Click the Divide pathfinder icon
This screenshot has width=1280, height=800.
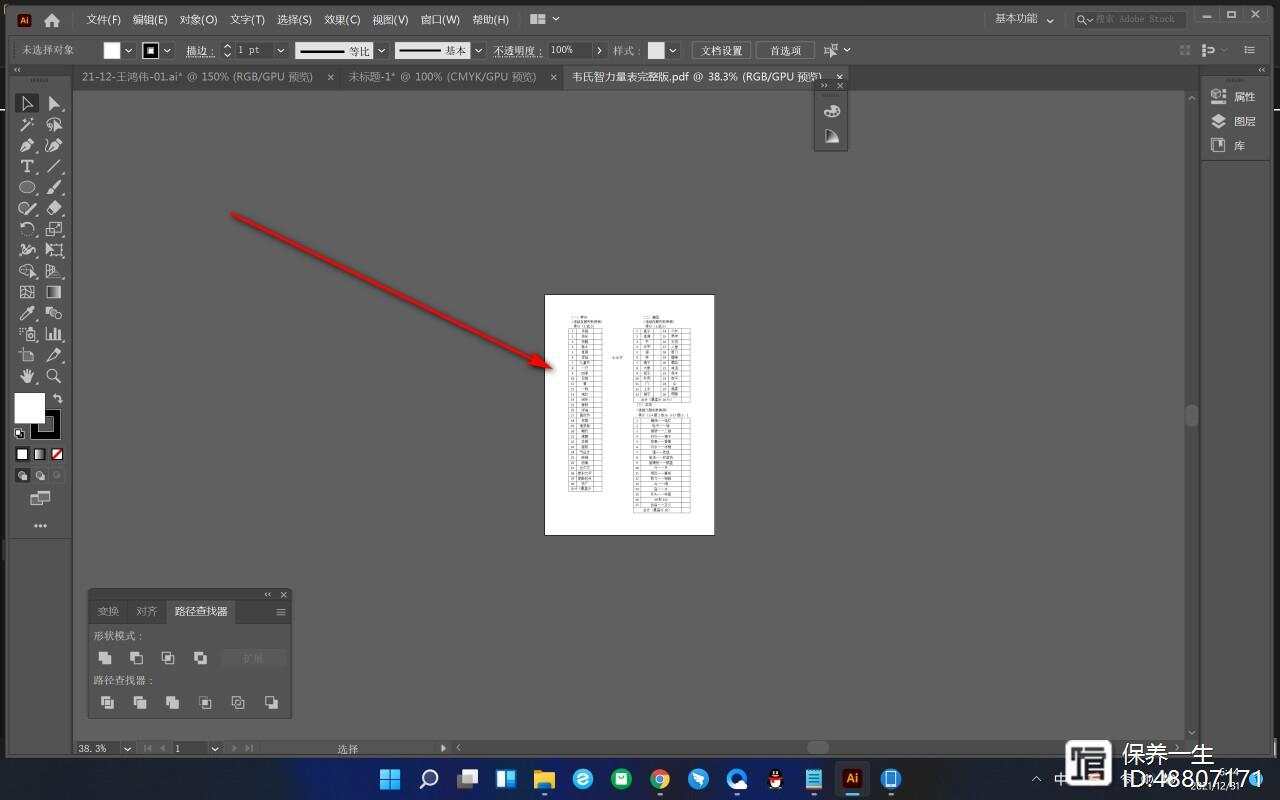click(107, 703)
